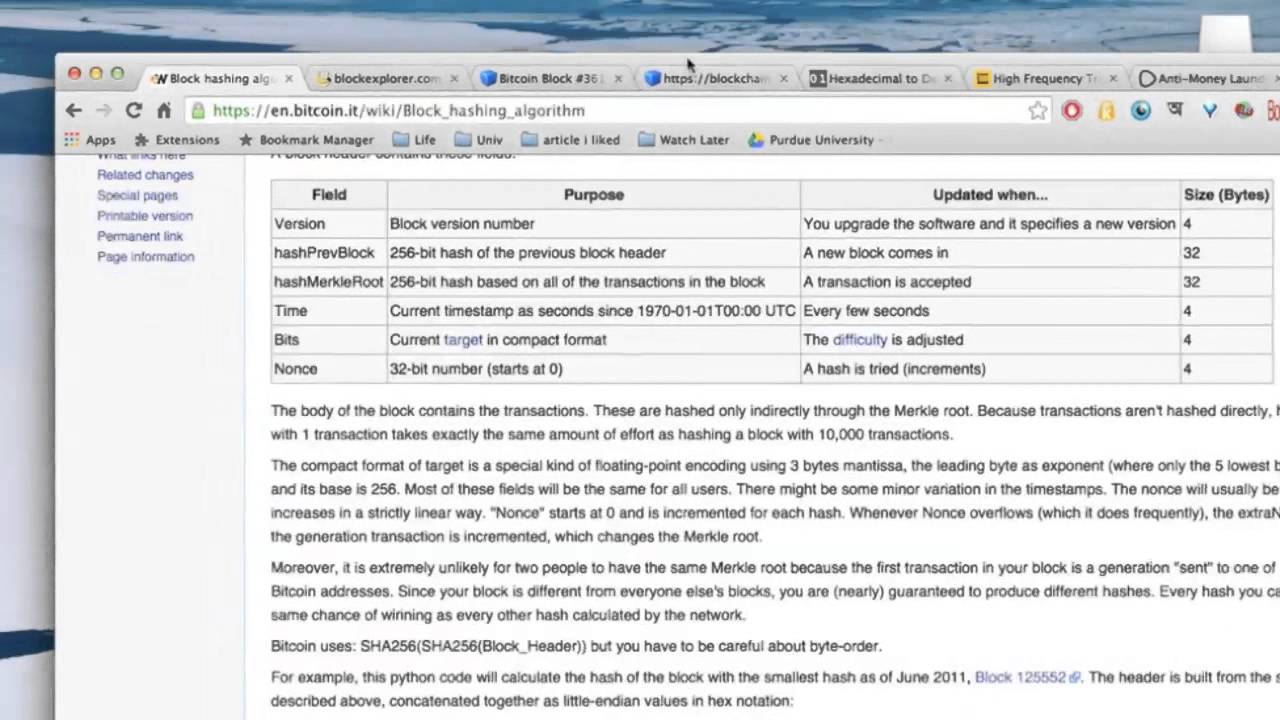Open the Special pages sidebar link
Screen dimensions: 1280x720
coord(137,196)
